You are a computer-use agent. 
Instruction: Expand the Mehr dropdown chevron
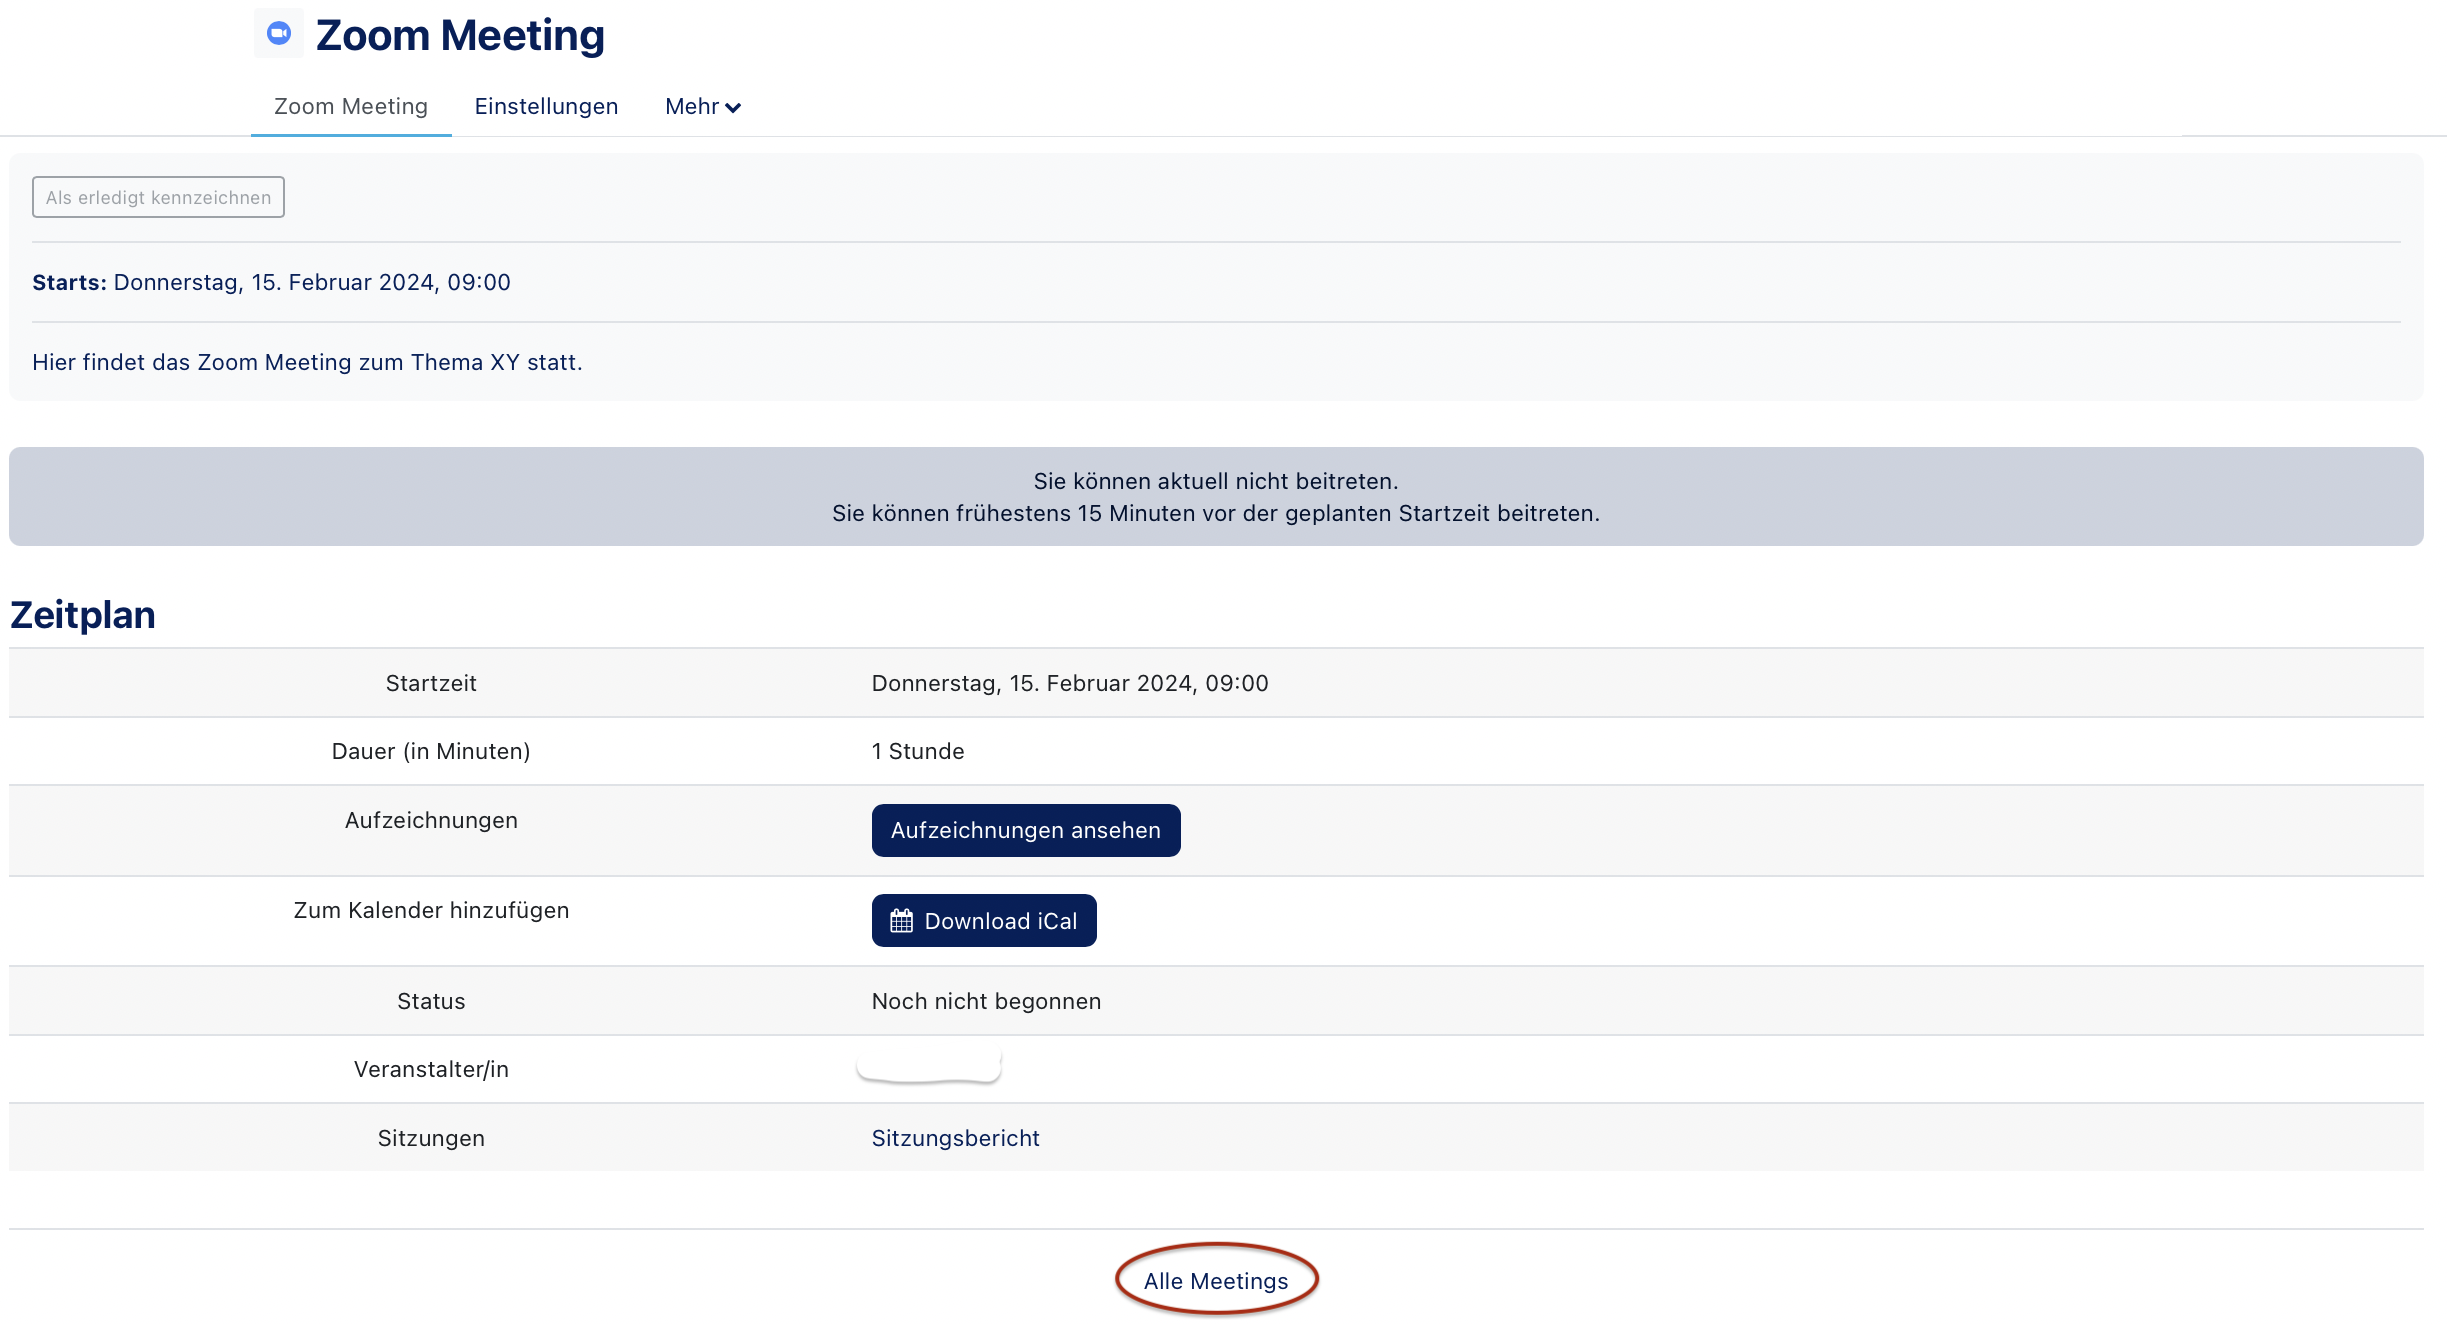[x=733, y=108]
